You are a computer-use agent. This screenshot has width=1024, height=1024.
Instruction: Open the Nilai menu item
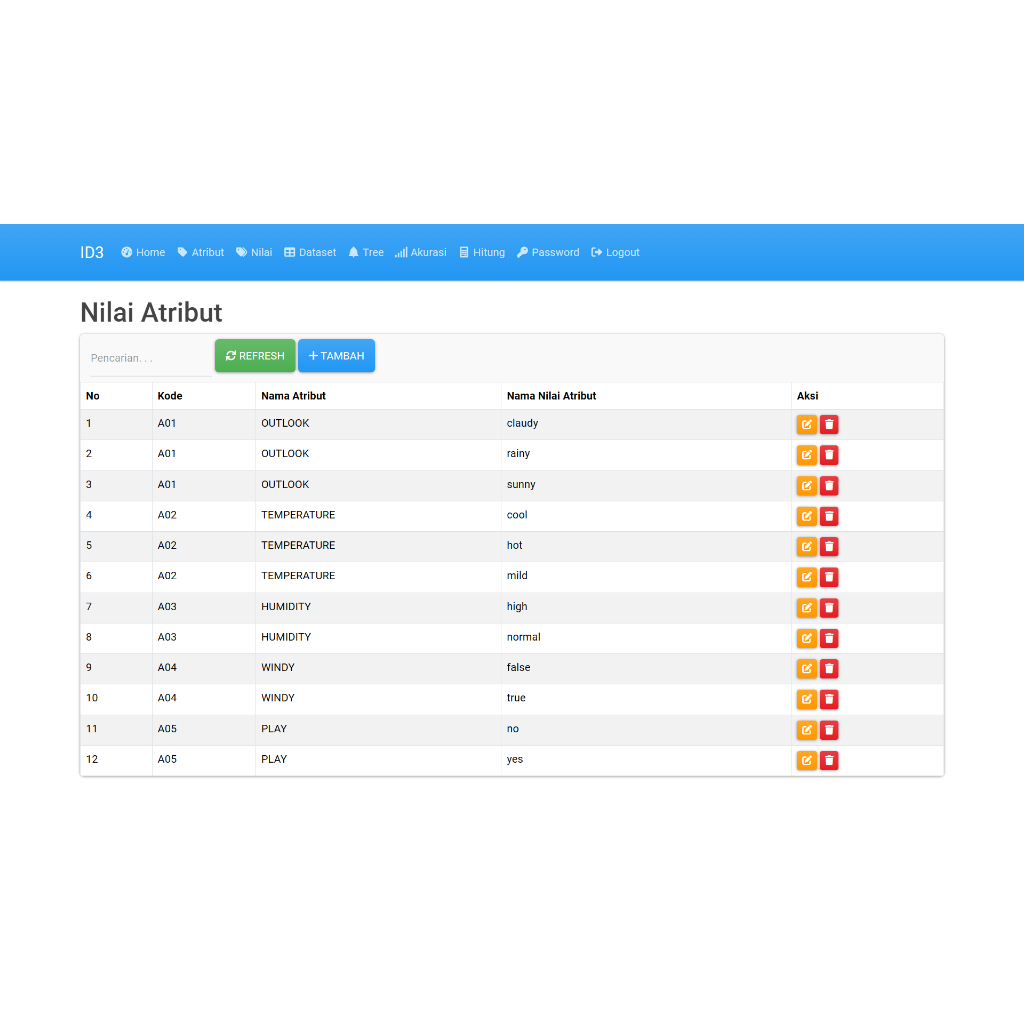(x=254, y=252)
